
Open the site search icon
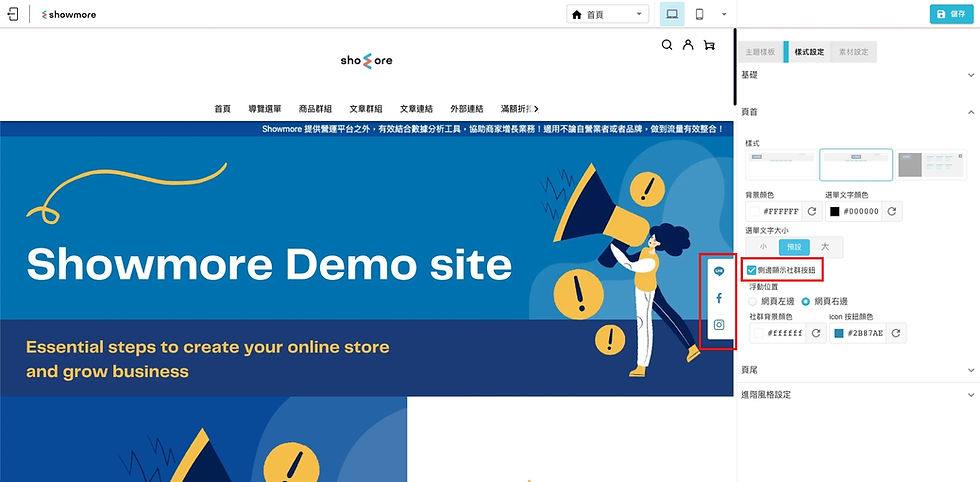click(x=667, y=45)
